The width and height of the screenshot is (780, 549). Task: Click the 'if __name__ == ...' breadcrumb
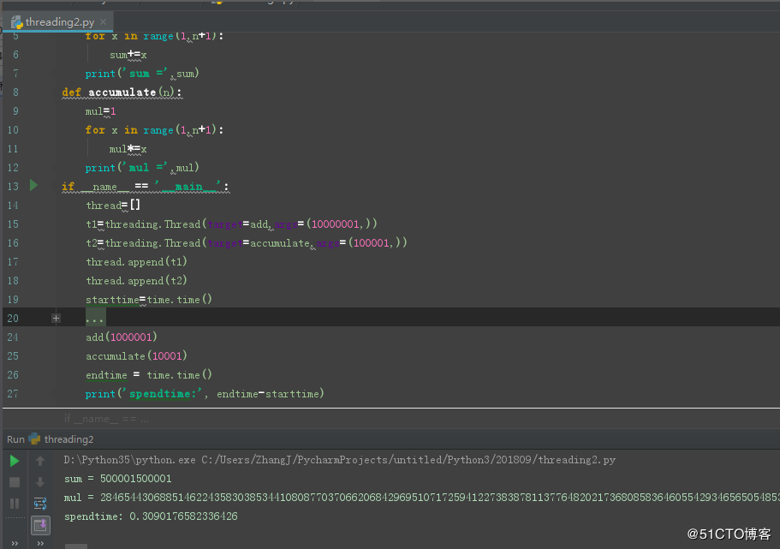pyautogui.click(x=106, y=419)
